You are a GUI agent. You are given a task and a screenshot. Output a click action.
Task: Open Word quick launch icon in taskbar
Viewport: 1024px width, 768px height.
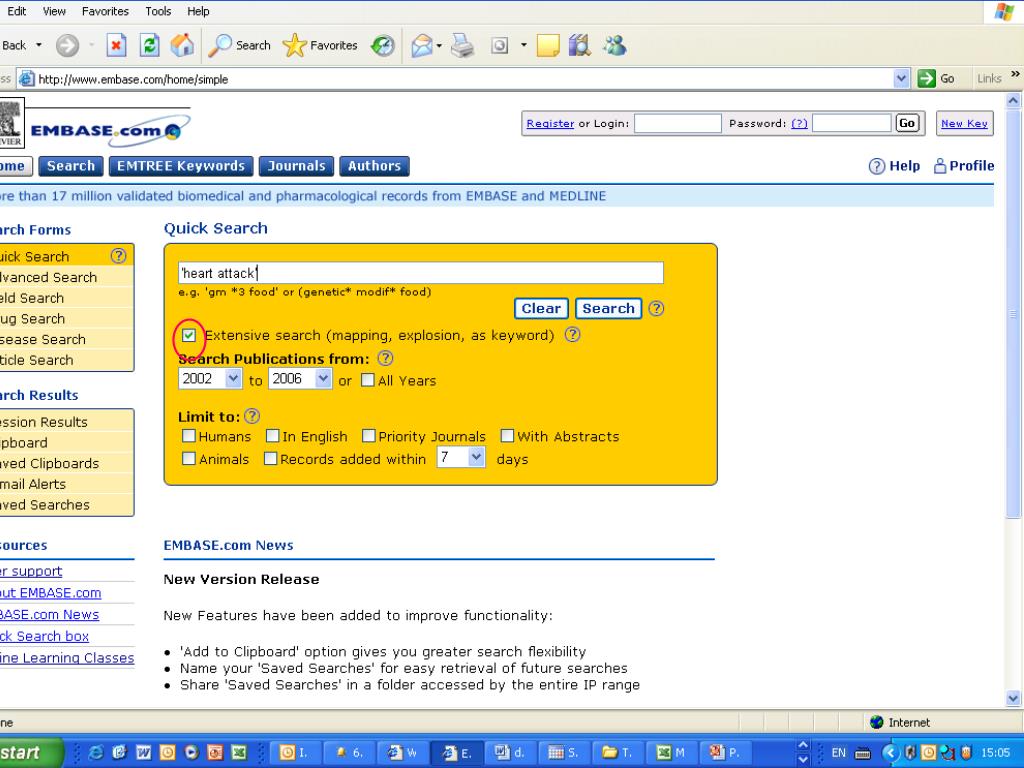[x=143, y=752]
